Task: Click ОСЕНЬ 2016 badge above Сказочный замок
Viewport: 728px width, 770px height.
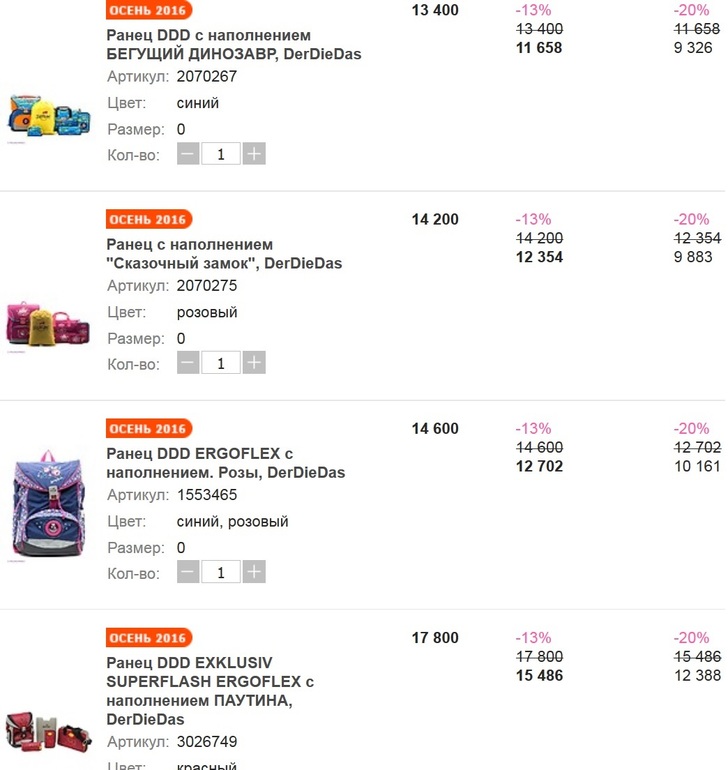Action: click(x=148, y=219)
